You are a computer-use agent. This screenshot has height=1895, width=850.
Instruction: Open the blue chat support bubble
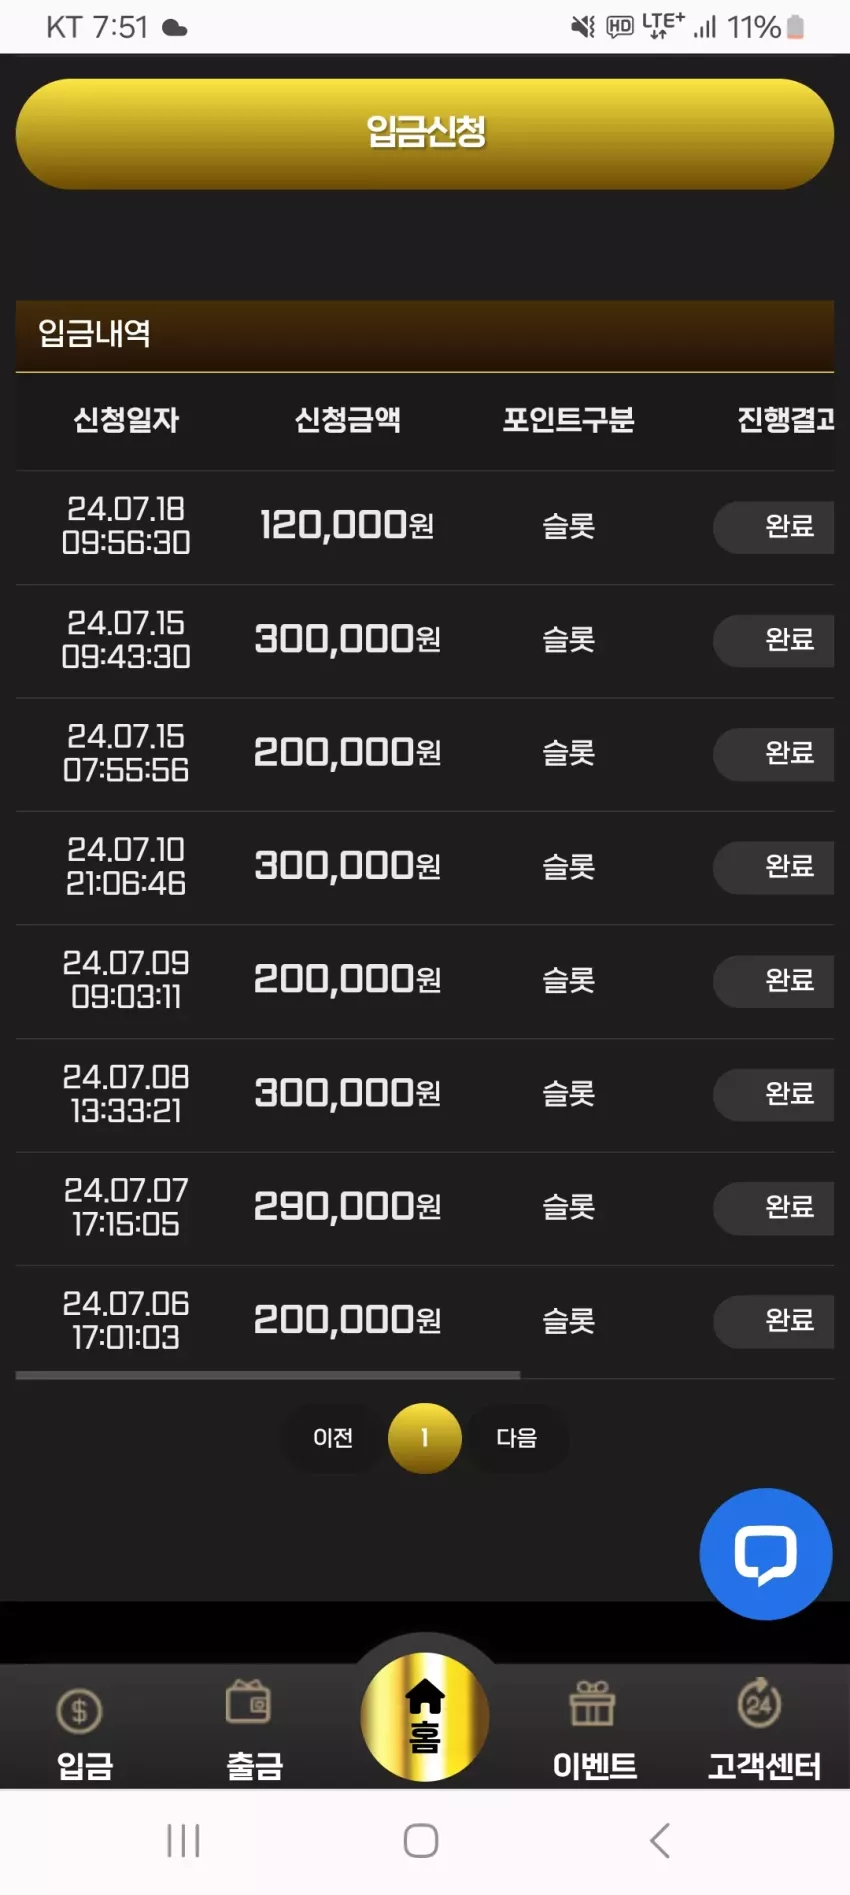click(x=766, y=1554)
